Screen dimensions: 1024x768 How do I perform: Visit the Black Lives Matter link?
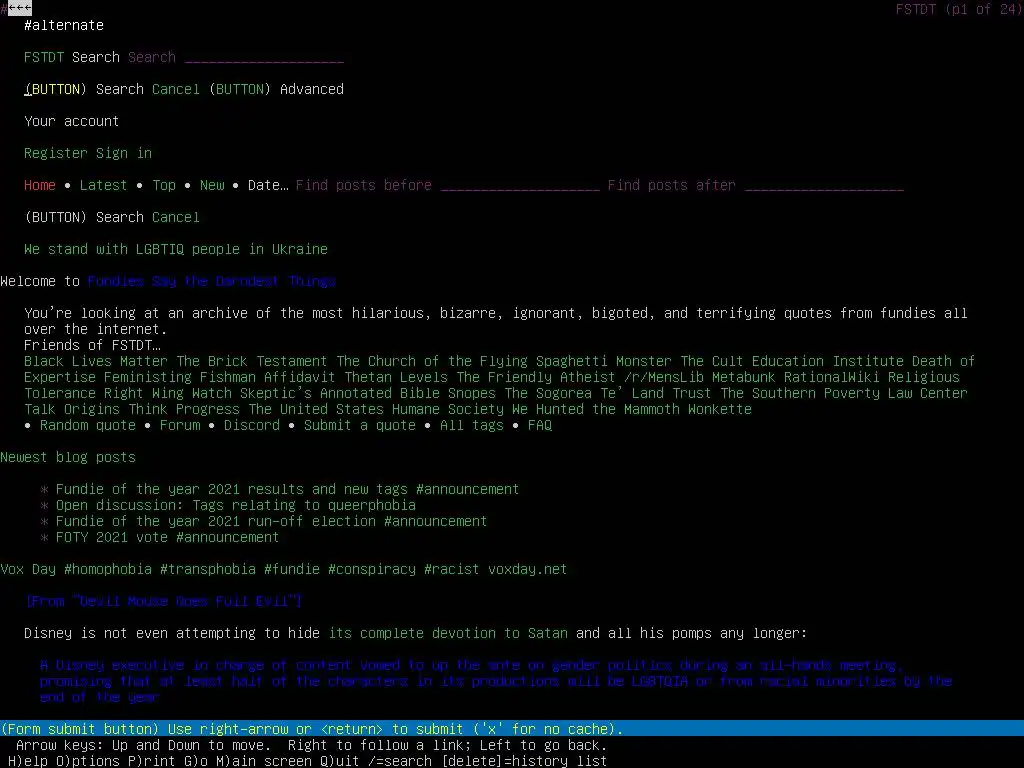[96, 361]
